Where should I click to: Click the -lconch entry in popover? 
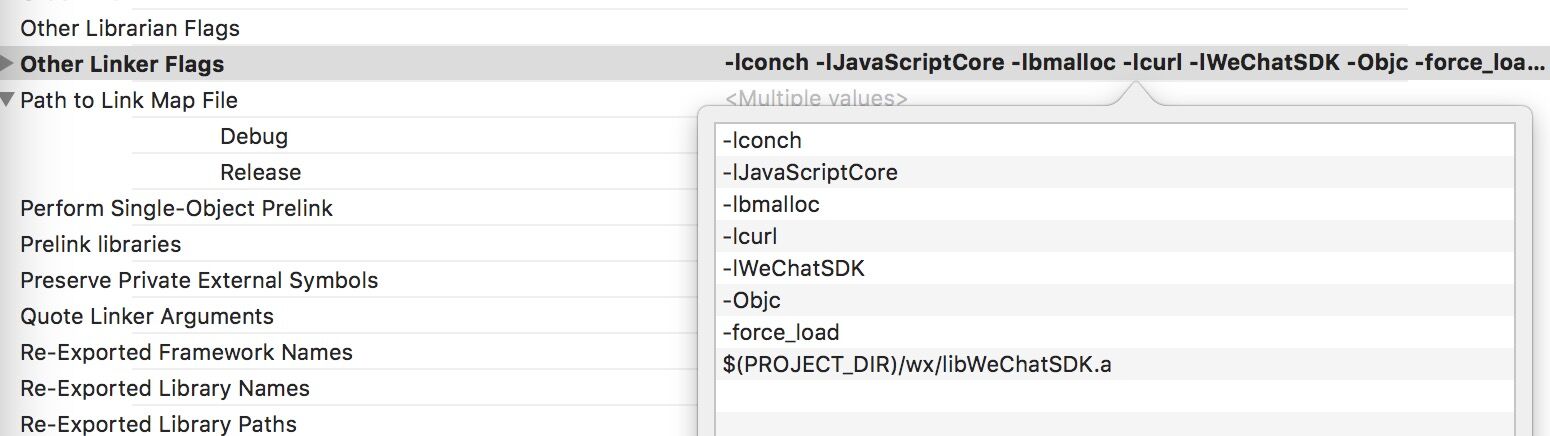coord(762,141)
